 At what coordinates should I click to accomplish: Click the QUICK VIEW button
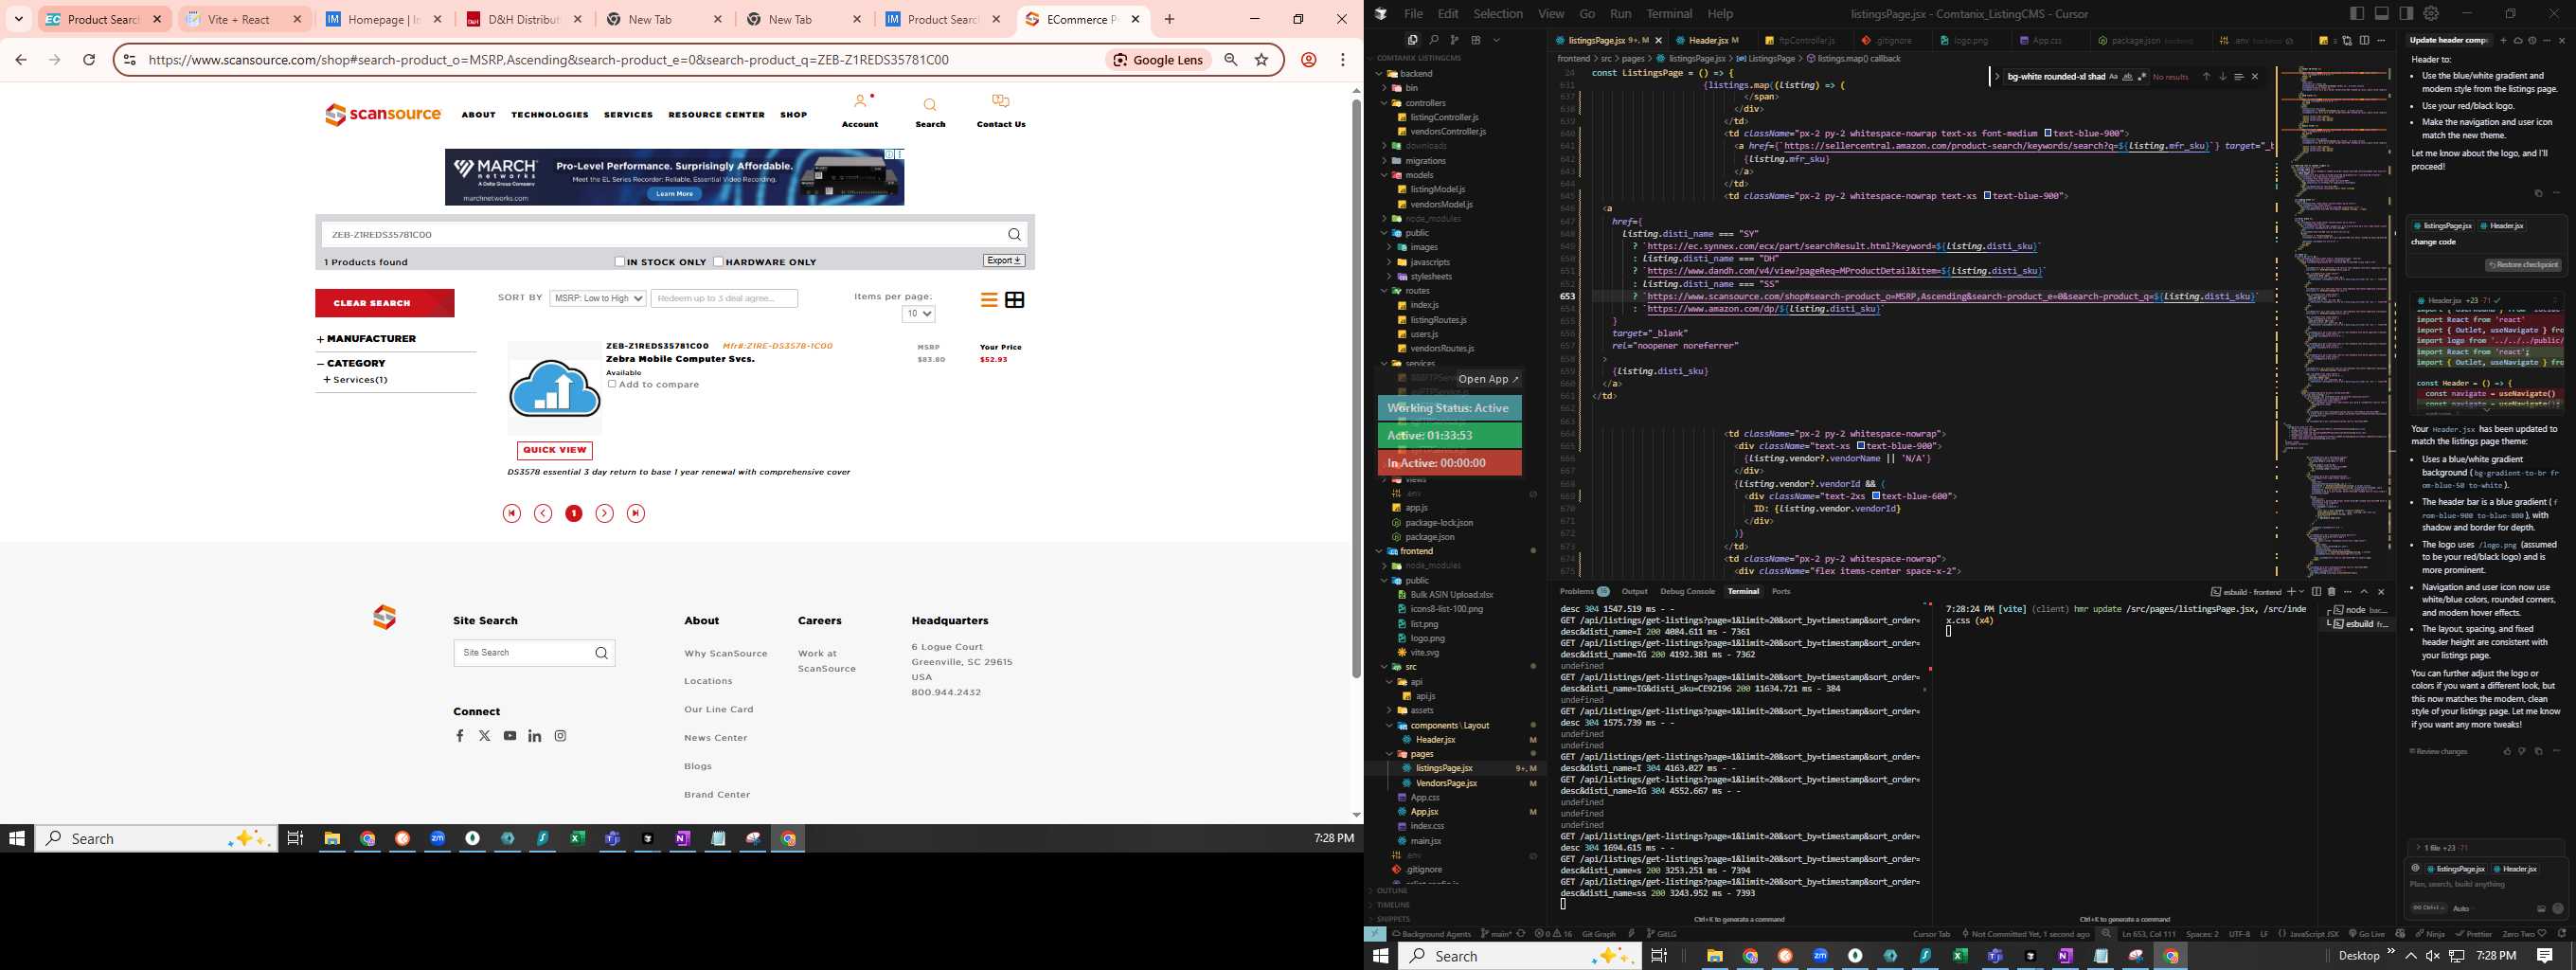[x=554, y=450]
